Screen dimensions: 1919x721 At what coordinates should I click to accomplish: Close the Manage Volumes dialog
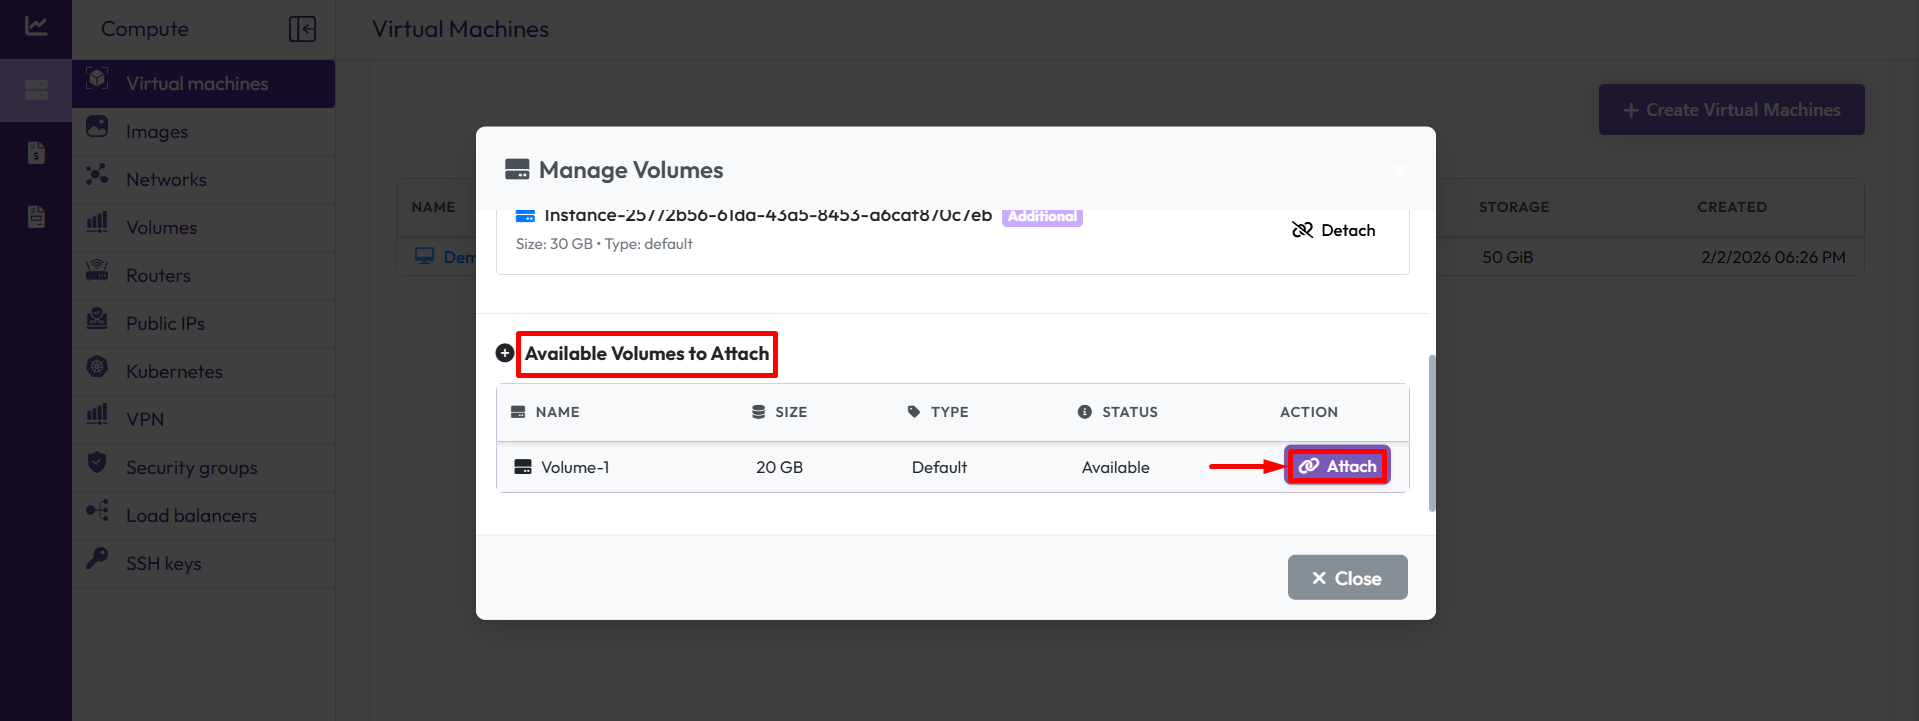coord(1347,578)
